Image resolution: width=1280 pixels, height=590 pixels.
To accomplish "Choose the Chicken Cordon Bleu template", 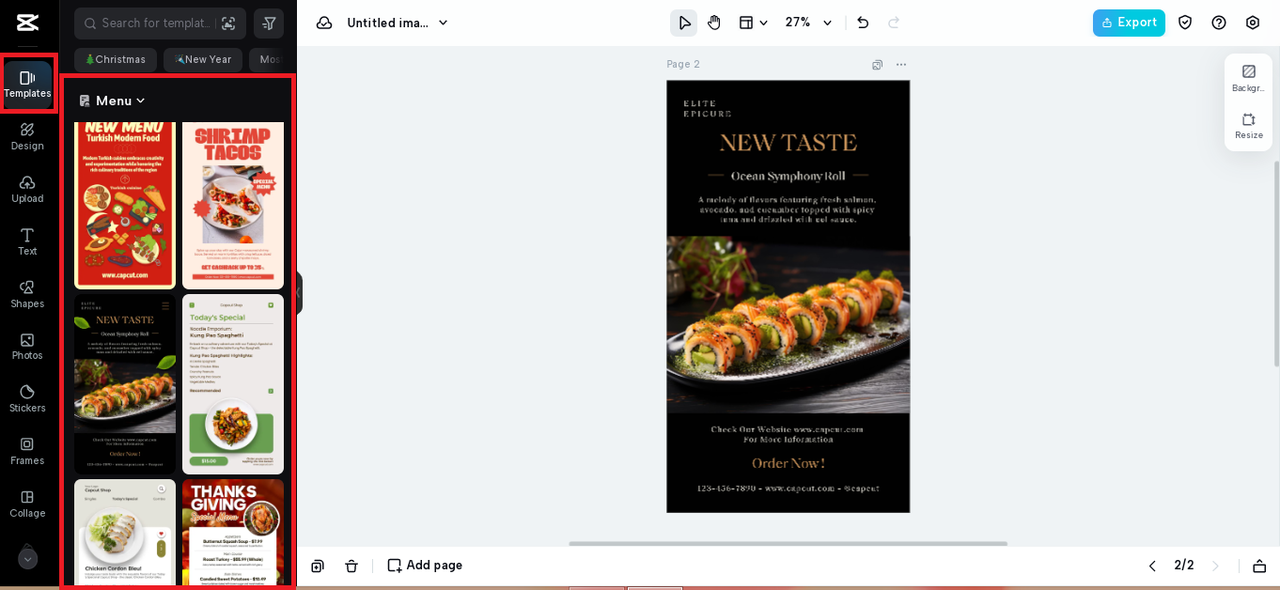I will [x=125, y=532].
